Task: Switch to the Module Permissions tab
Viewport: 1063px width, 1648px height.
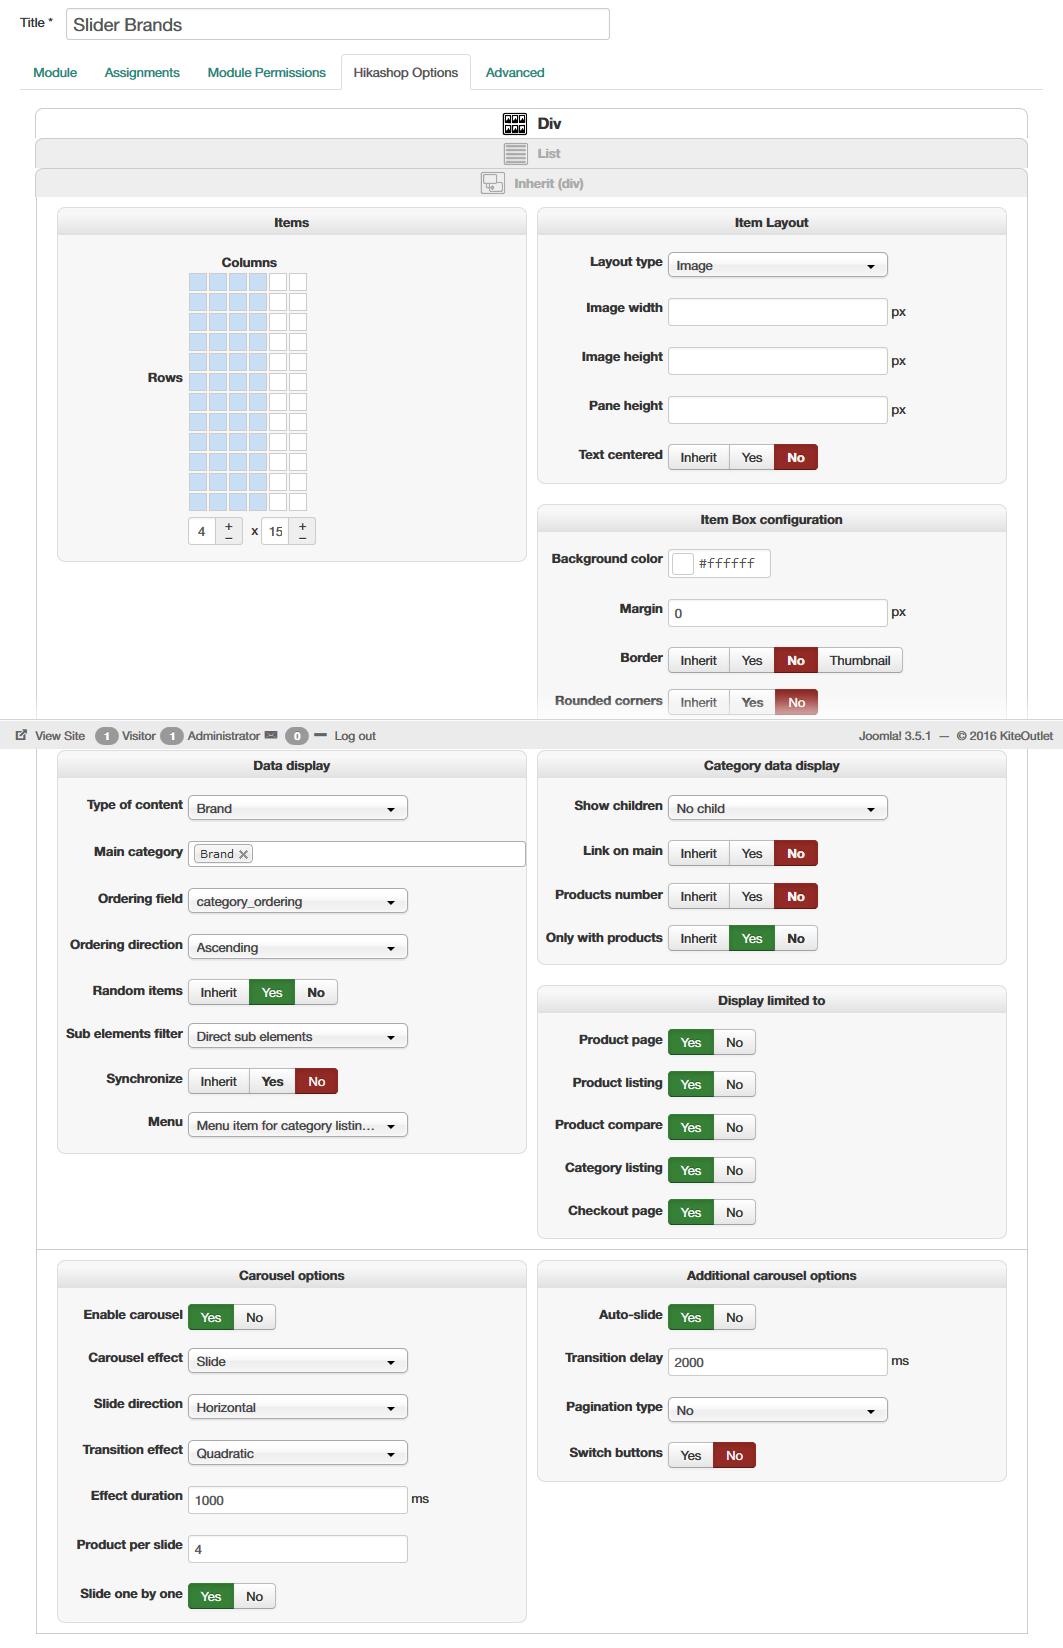Action: click(267, 73)
